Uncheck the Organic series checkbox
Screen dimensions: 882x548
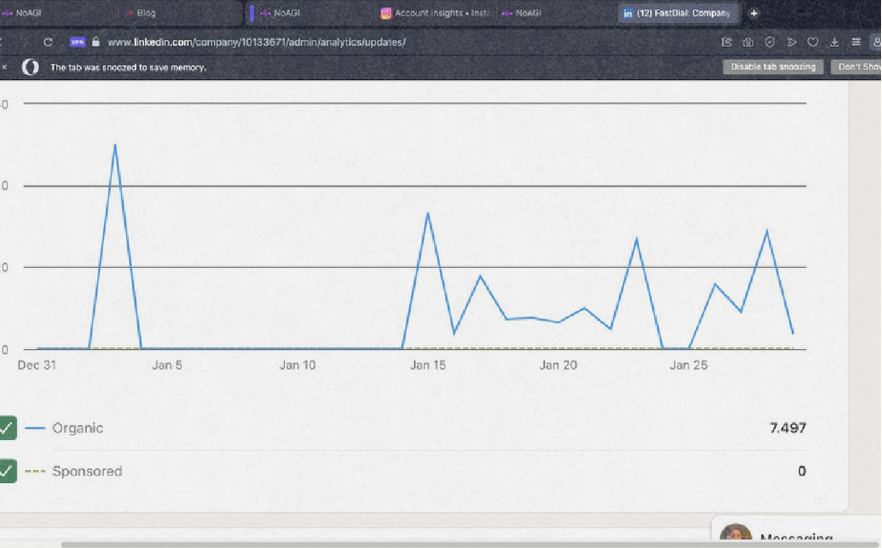coord(7,428)
